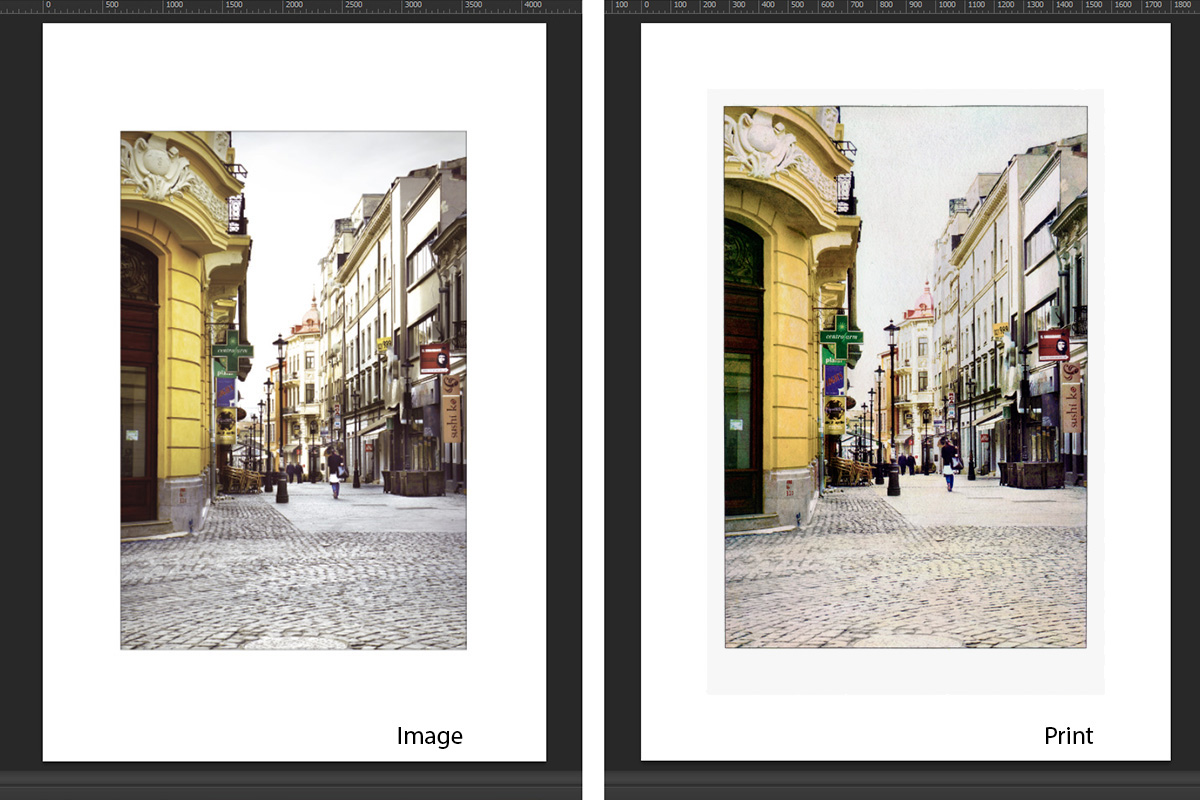Image resolution: width=1200 pixels, height=800 pixels.
Task: Select the green pharmacy cross in Image photo
Action: [232, 349]
